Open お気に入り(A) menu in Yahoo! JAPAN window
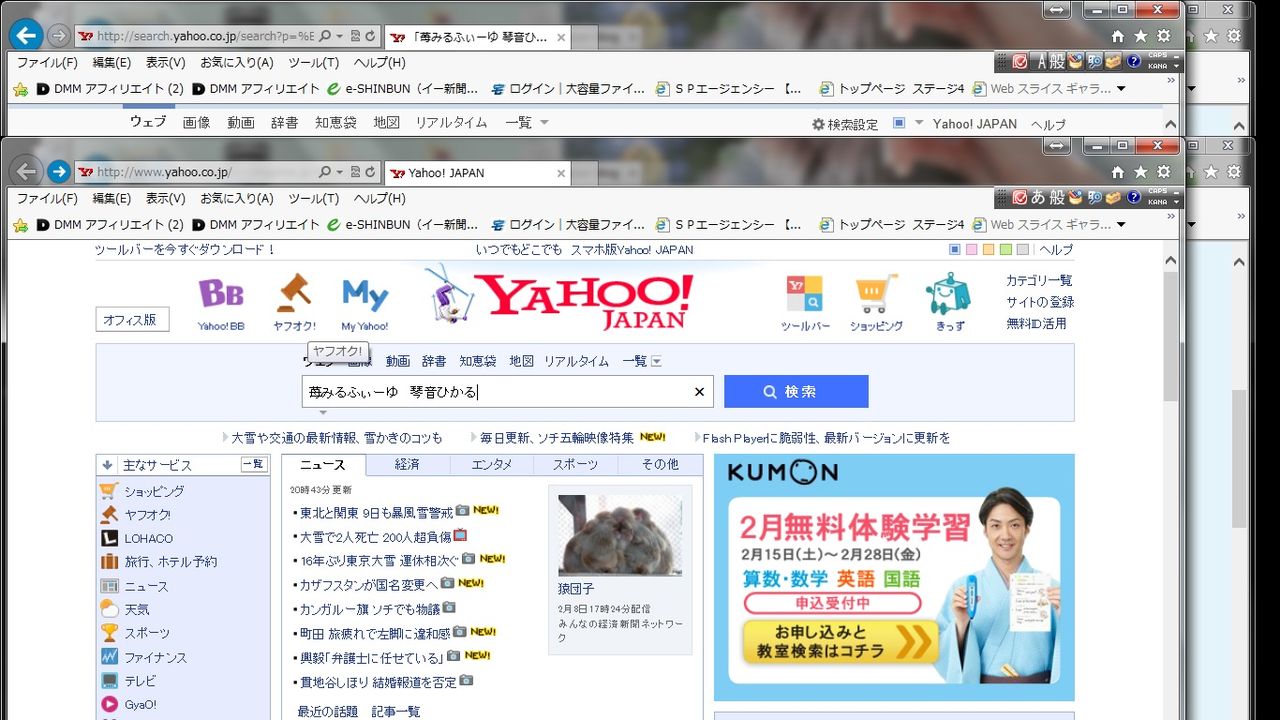 [x=237, y=199]
